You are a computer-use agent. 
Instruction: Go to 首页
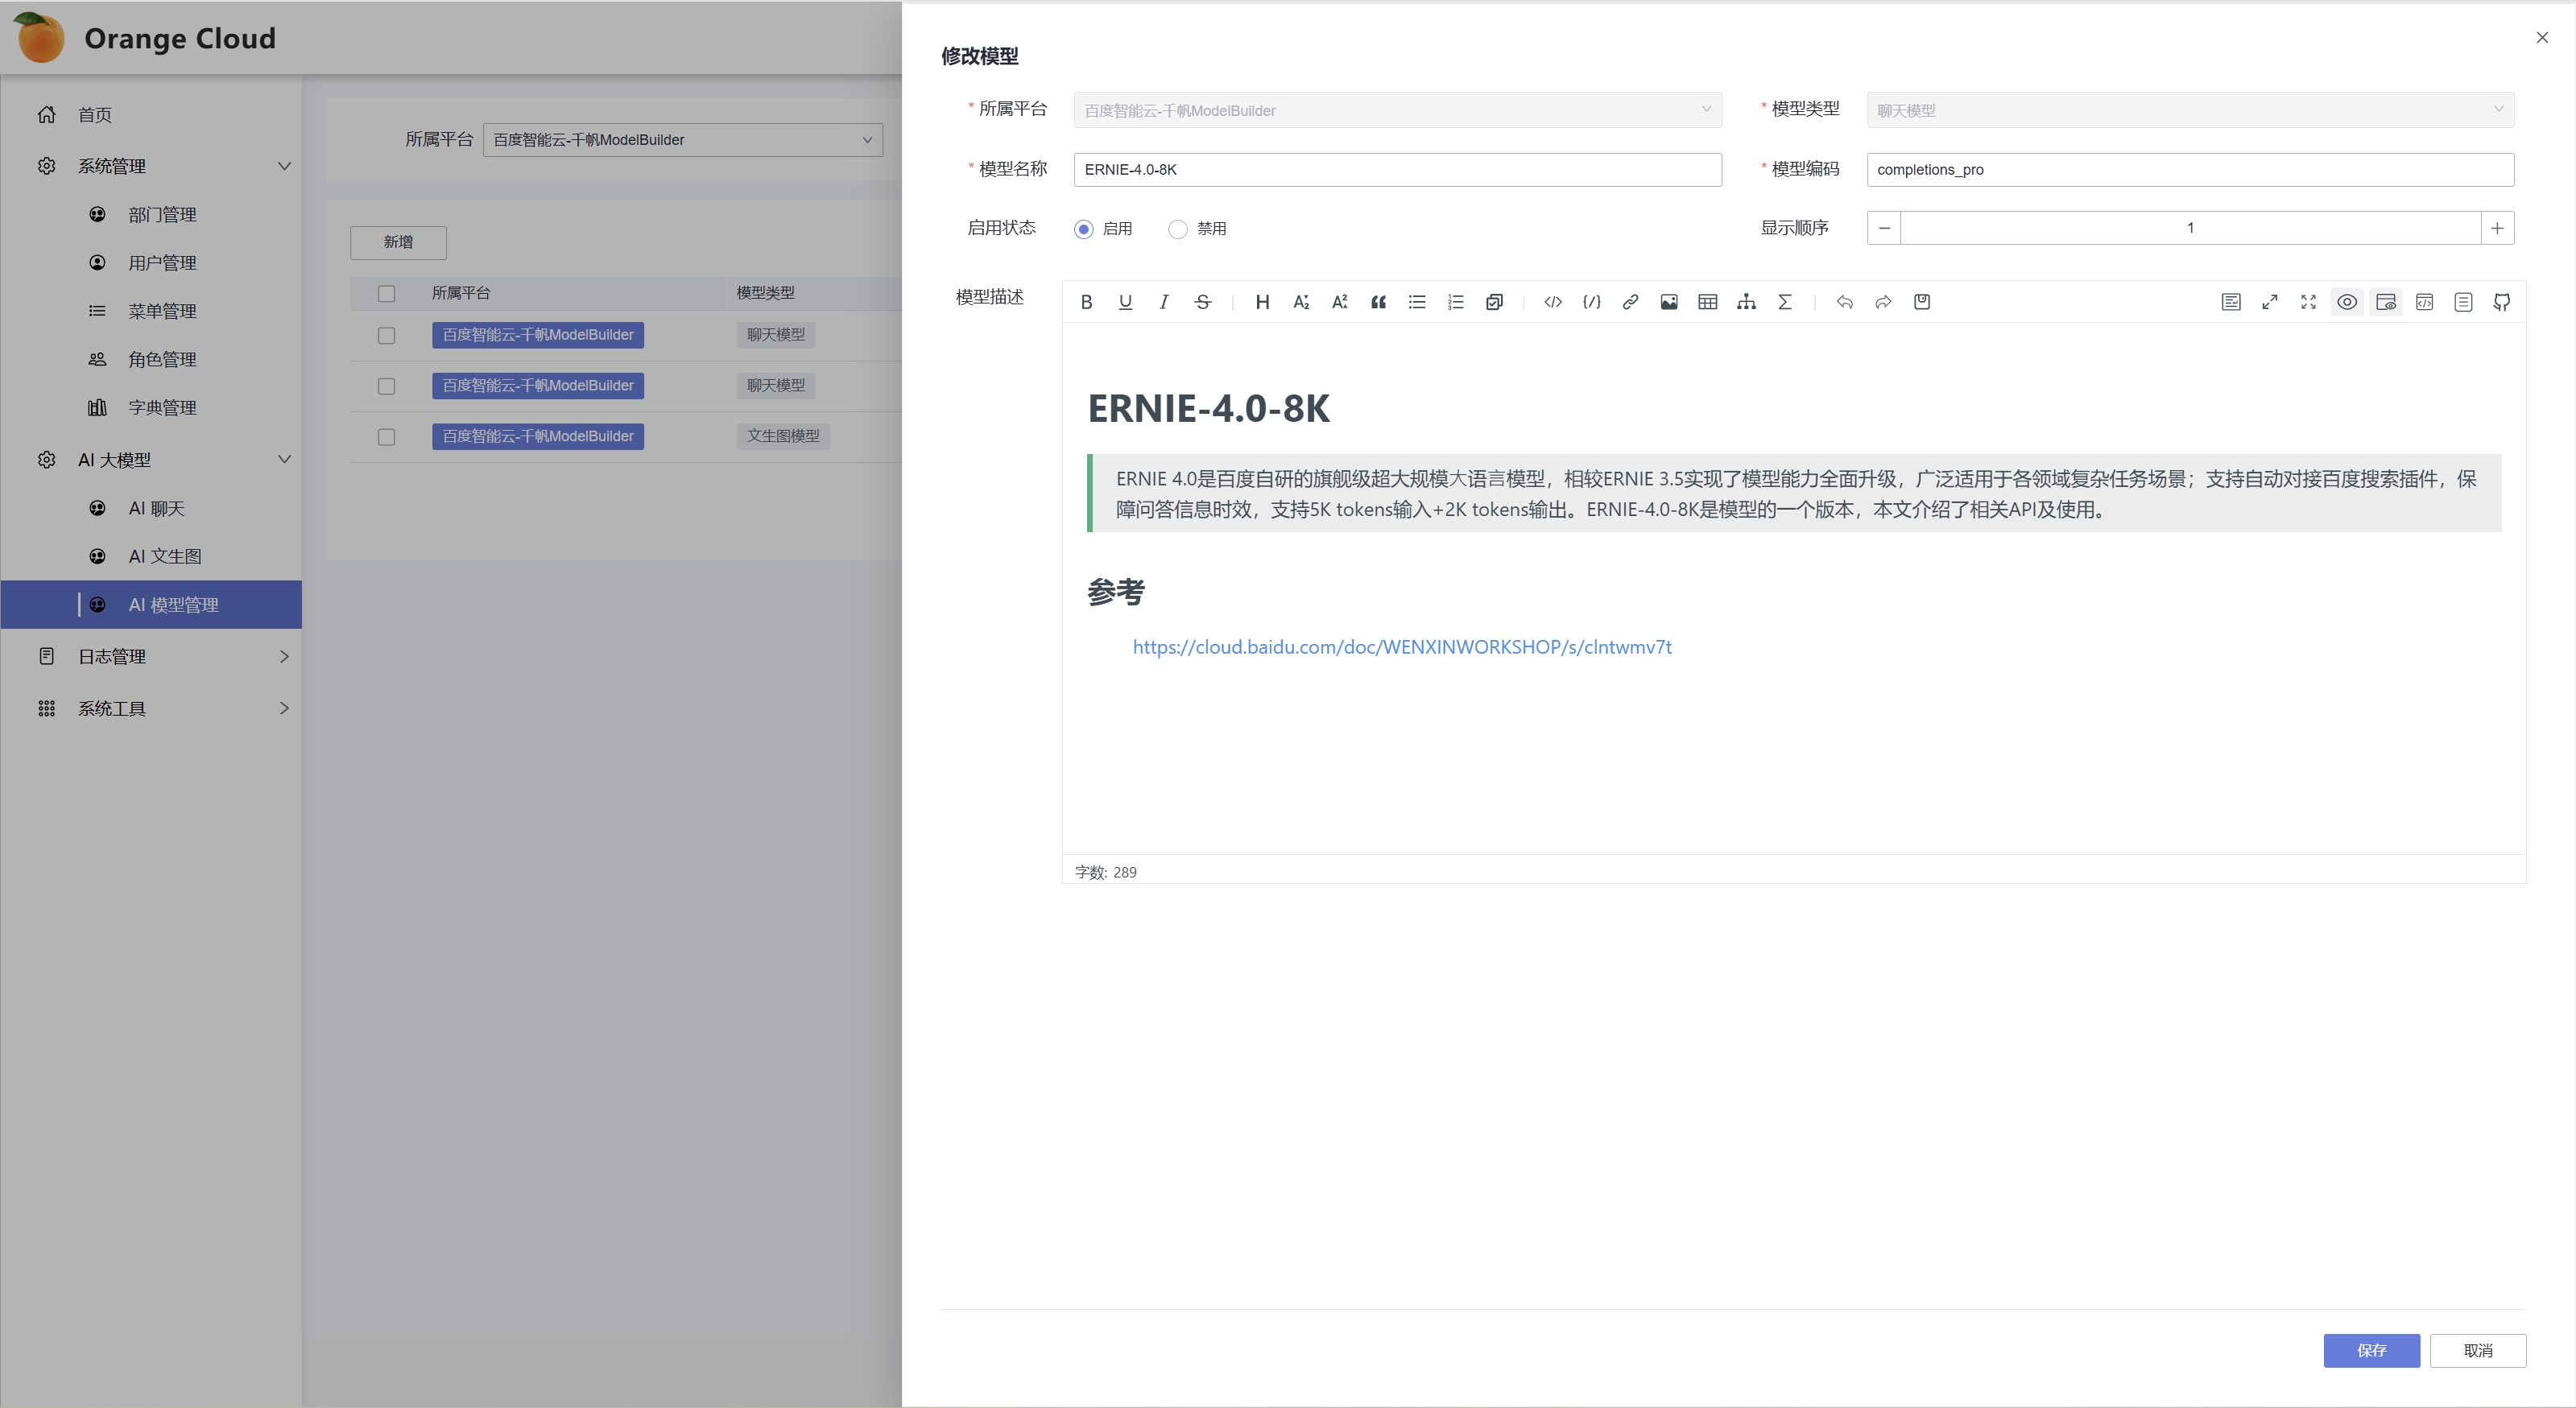tap(152, 115)
